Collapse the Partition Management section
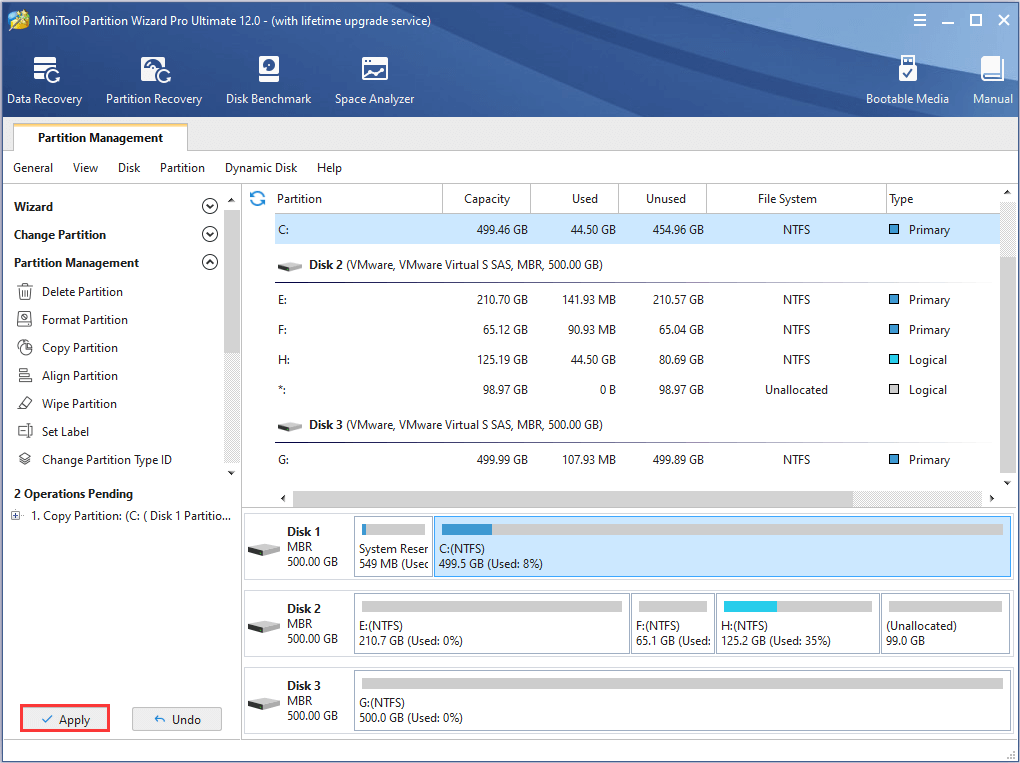Screen dimensions: 1020x763 [x=209, y=262]
